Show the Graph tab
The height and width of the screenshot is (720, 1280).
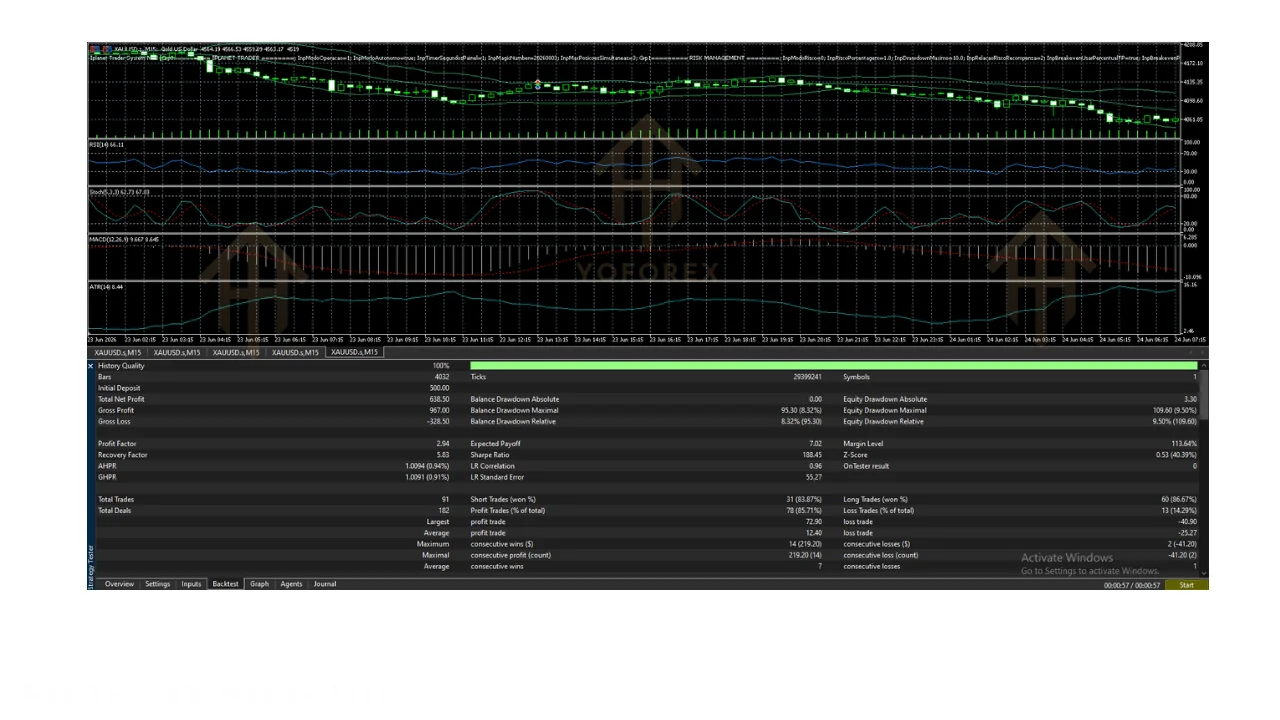tap(259, 584)
